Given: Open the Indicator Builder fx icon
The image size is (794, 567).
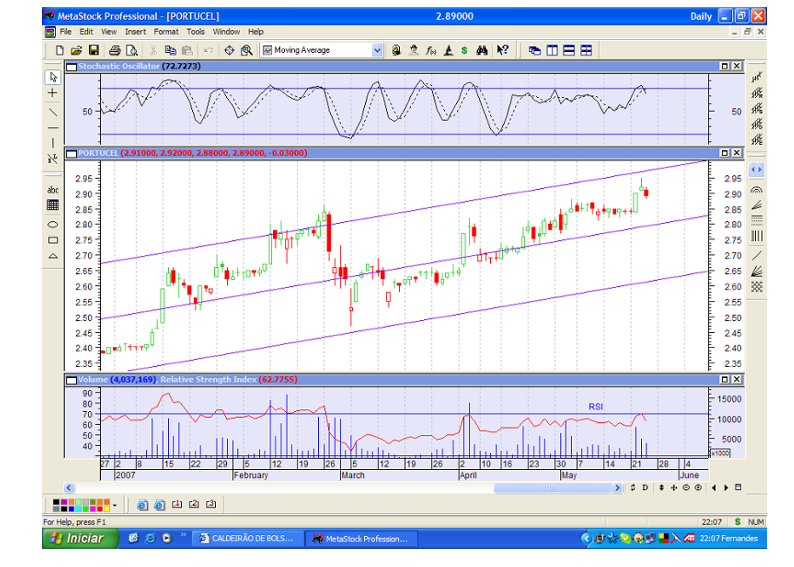Looking at the screenshot, I should pos(431,50).
